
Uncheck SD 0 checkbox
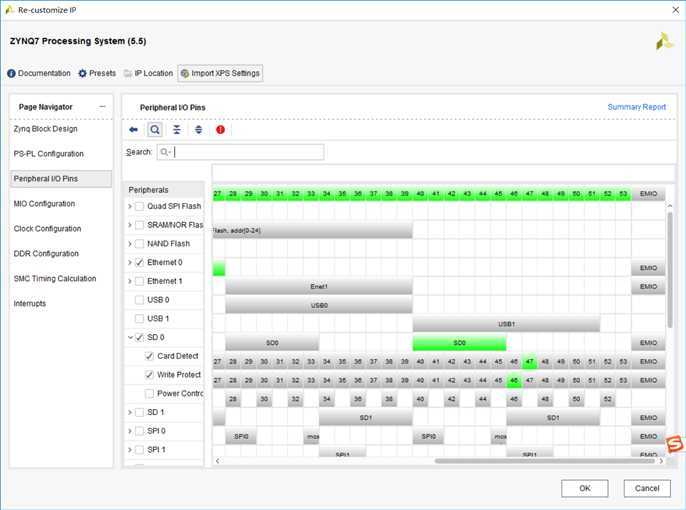click(140, 337)
